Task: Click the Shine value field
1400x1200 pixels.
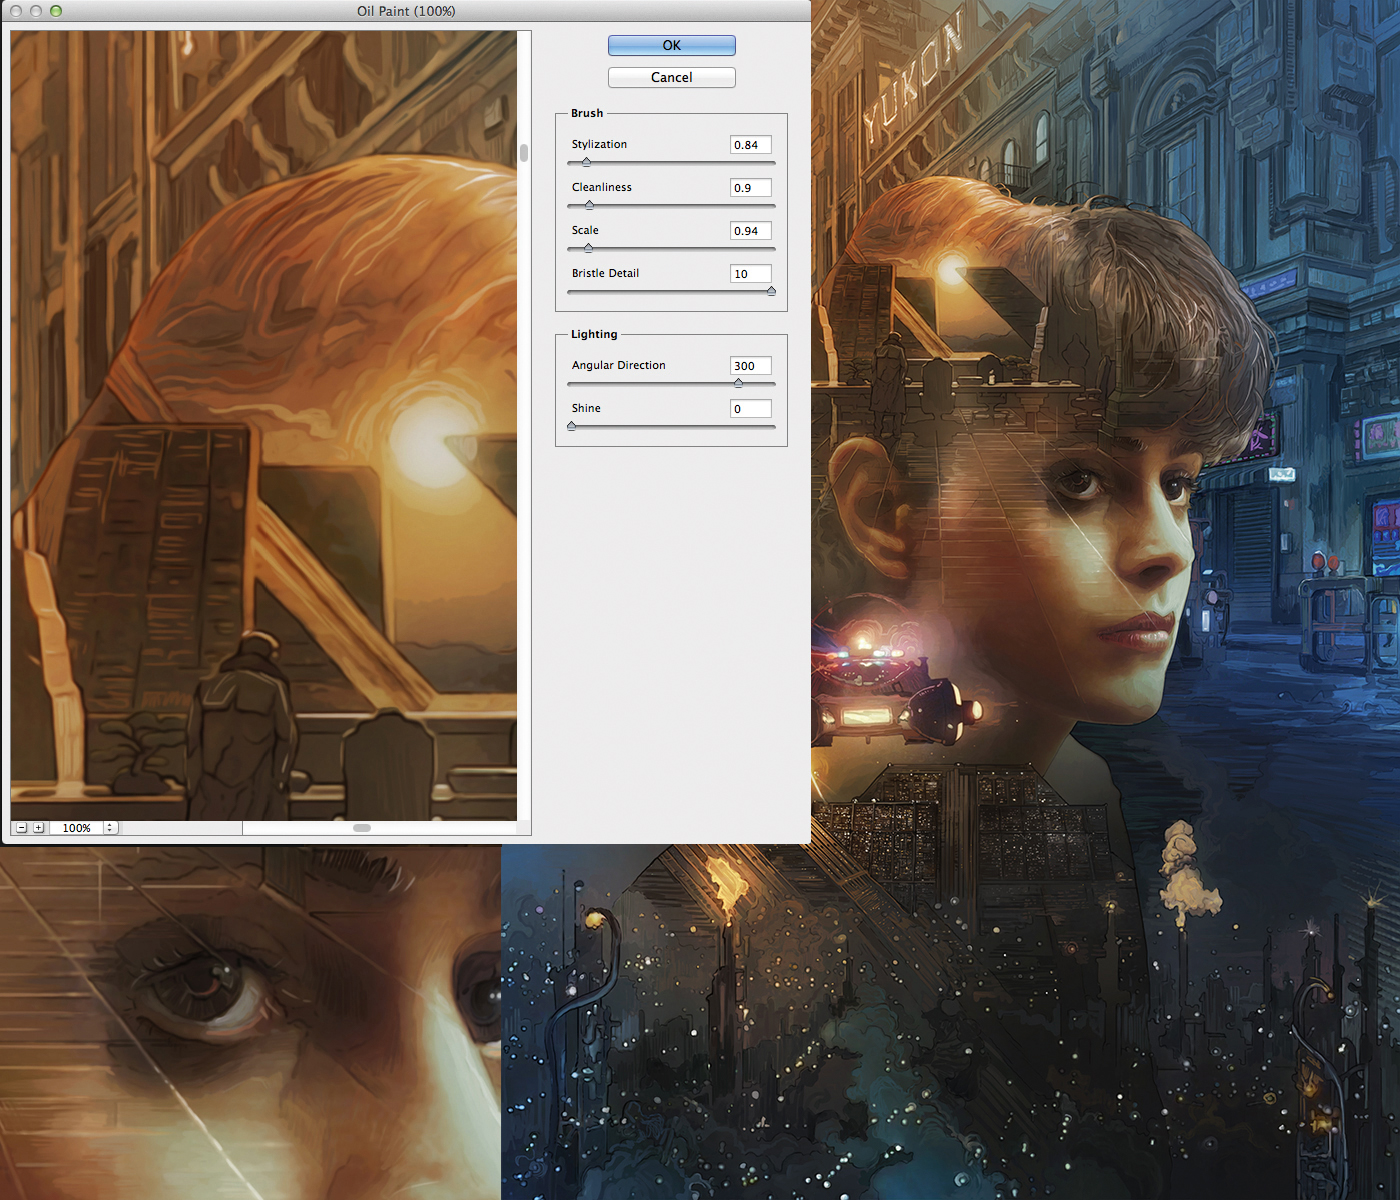Action: pyautogui.click(x=750, y=409)
